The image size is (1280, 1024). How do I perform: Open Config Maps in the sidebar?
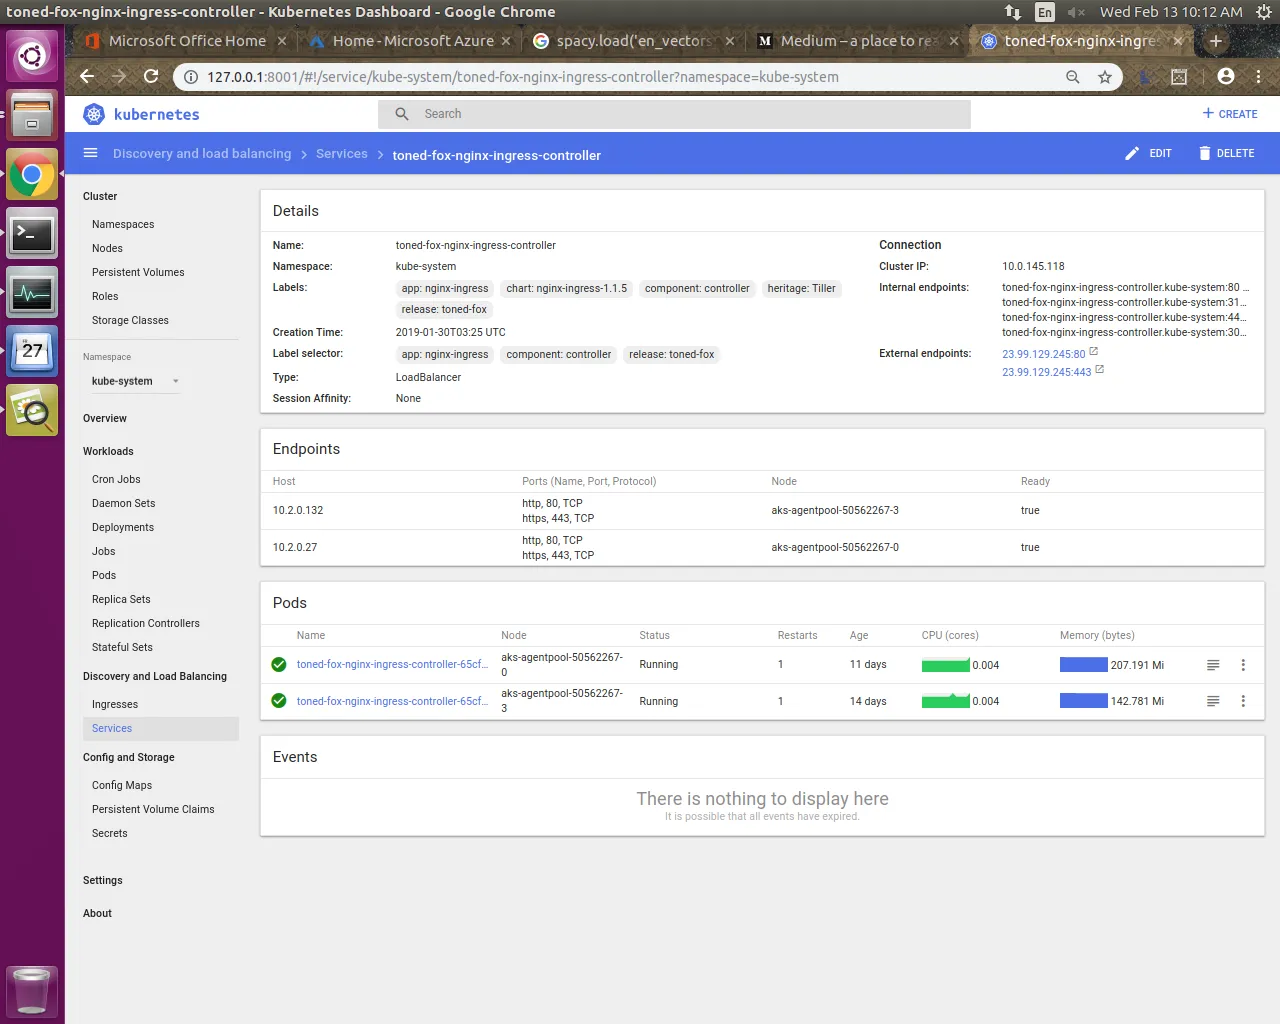tap(122, 785)
